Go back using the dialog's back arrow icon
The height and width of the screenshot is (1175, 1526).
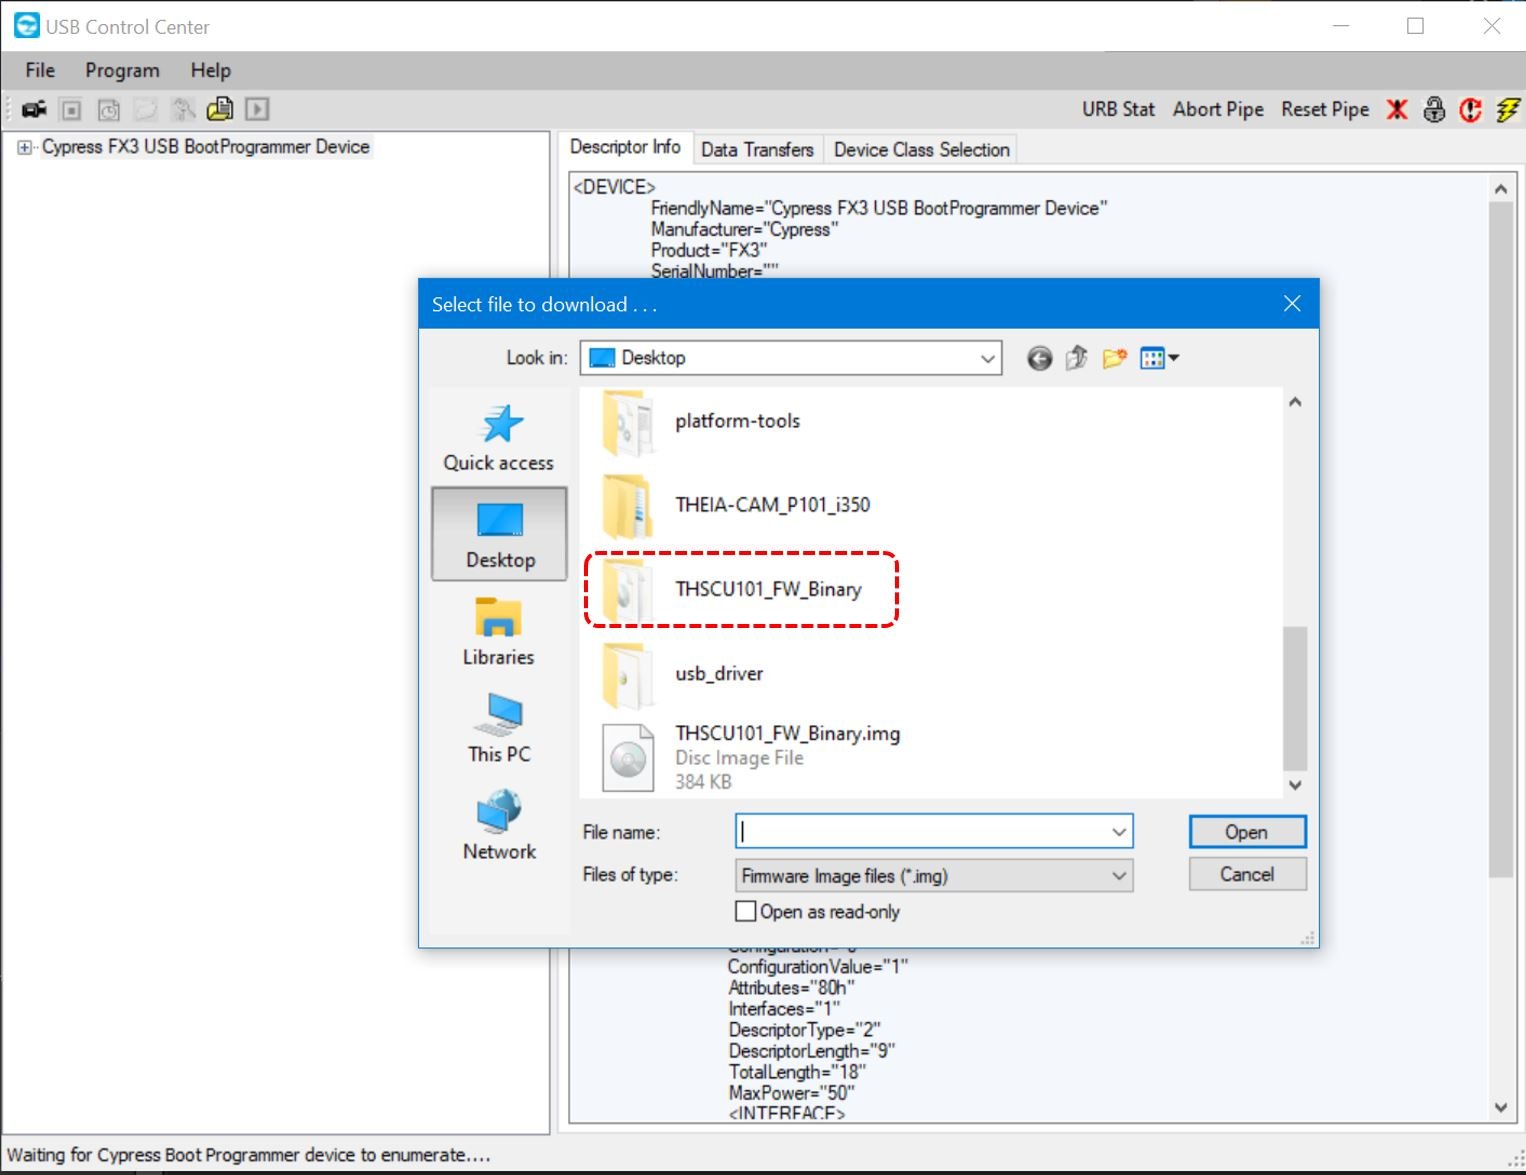[x=1040, y=358]
